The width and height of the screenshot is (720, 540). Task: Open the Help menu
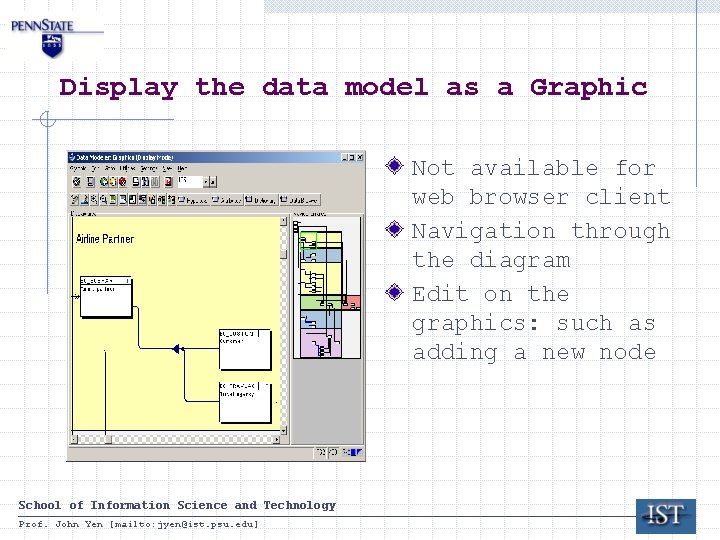(x=183, y=169)
